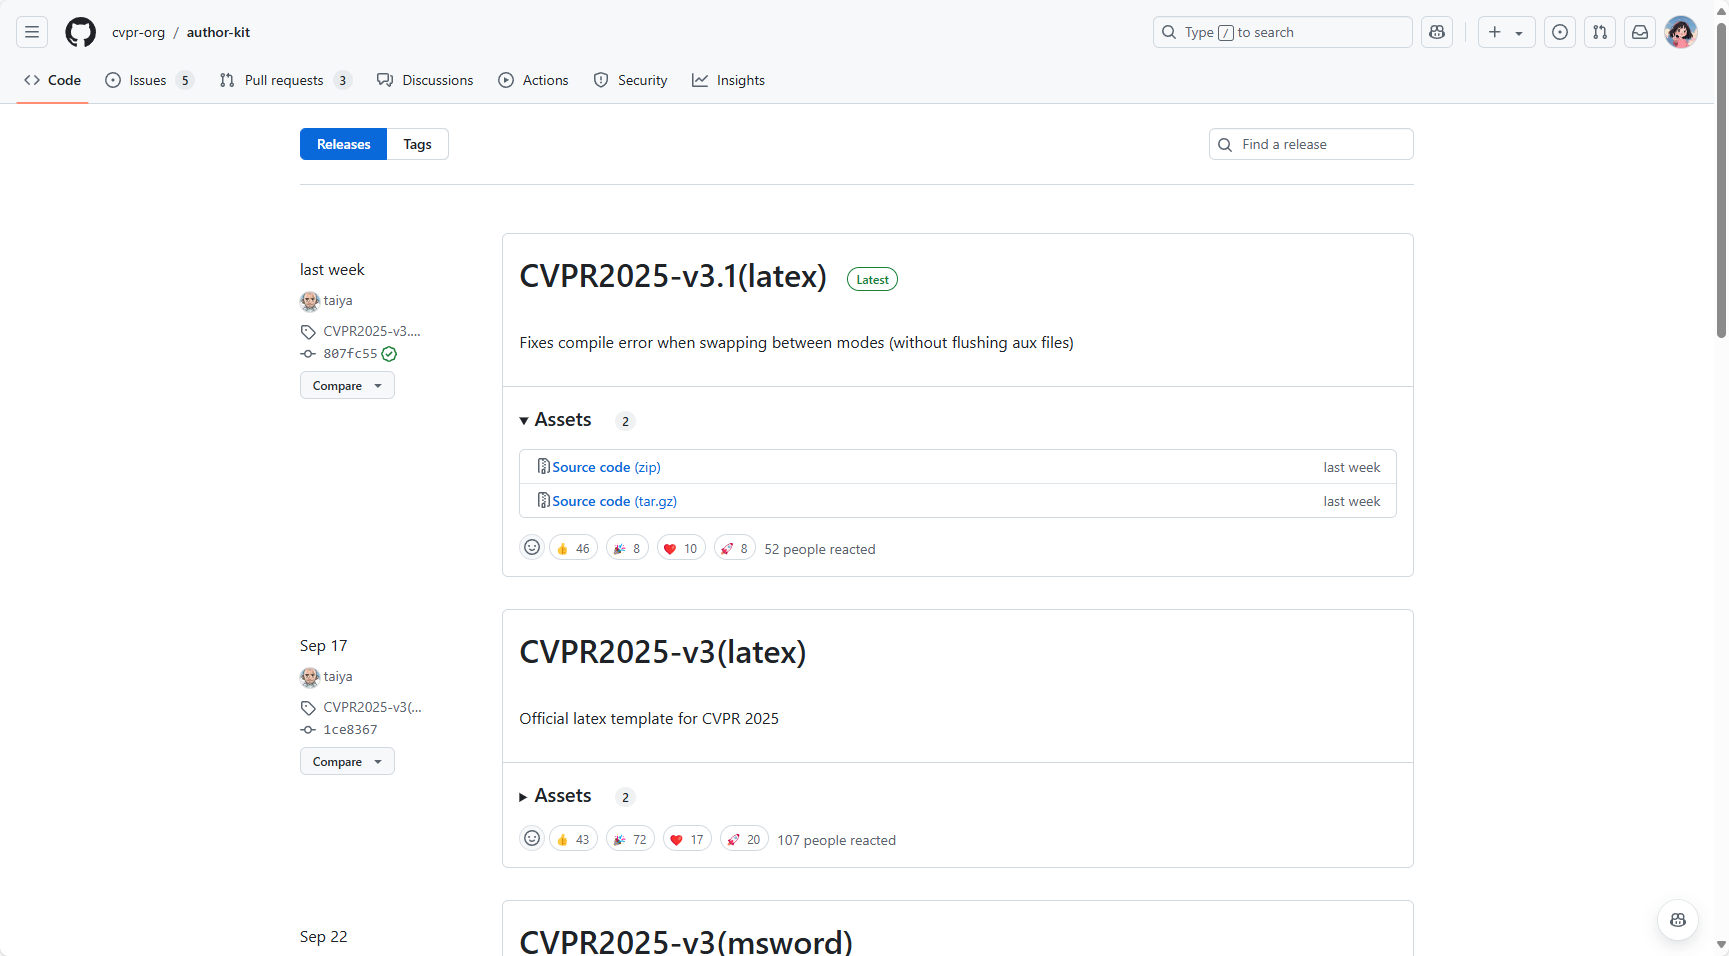This screenshot has height=956, width=1729.
Task: Switch to the Tags view
Action: 417,144
